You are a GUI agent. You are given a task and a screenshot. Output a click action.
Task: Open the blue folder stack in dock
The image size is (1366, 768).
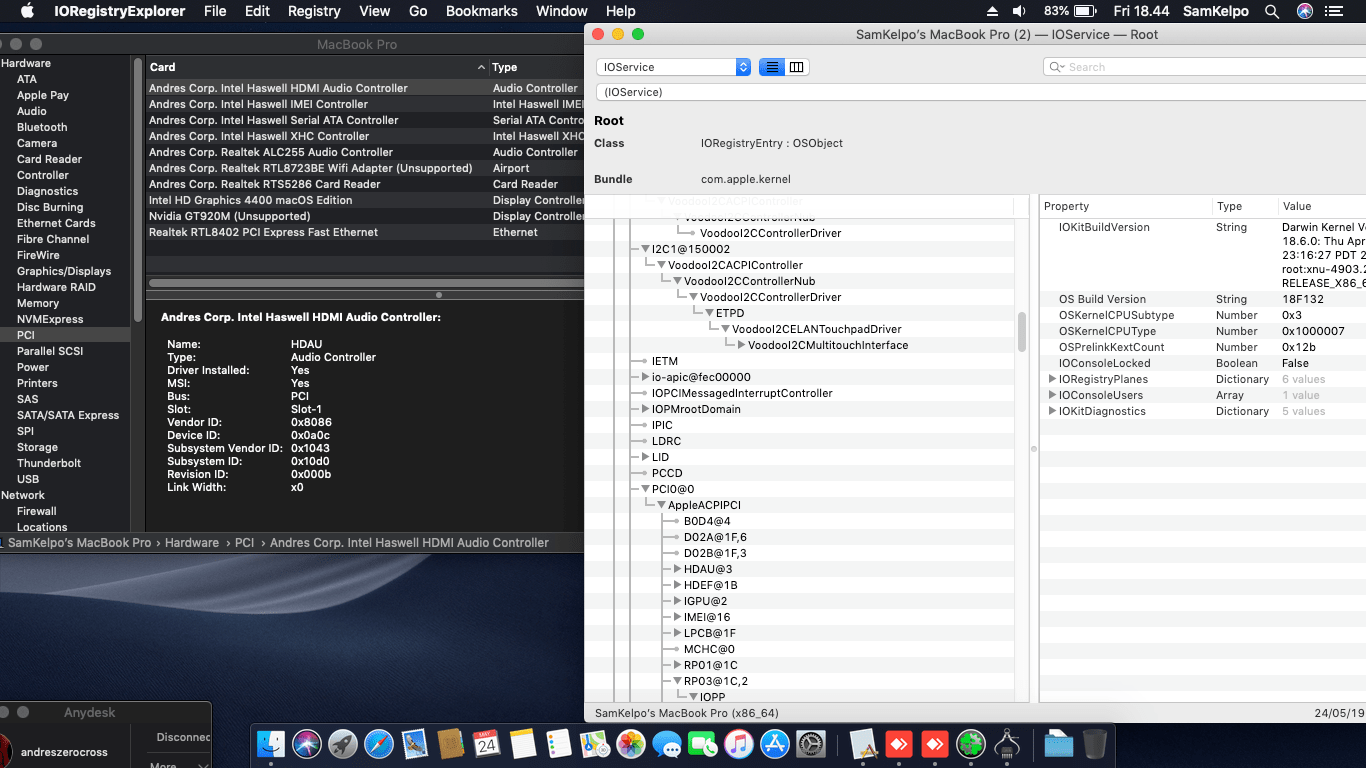click(1058, 743)
